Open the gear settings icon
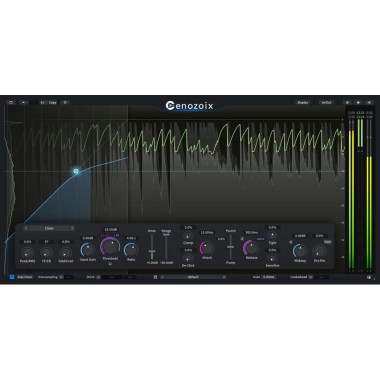The width and height of the screenshot is (380, 380). 347,102
